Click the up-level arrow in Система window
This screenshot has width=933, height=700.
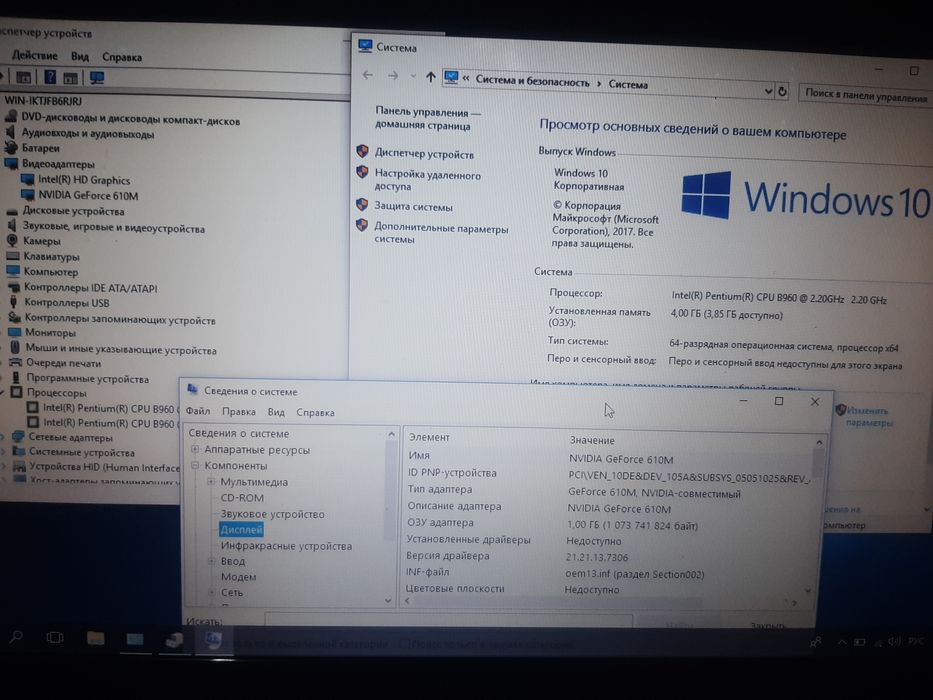431,77
